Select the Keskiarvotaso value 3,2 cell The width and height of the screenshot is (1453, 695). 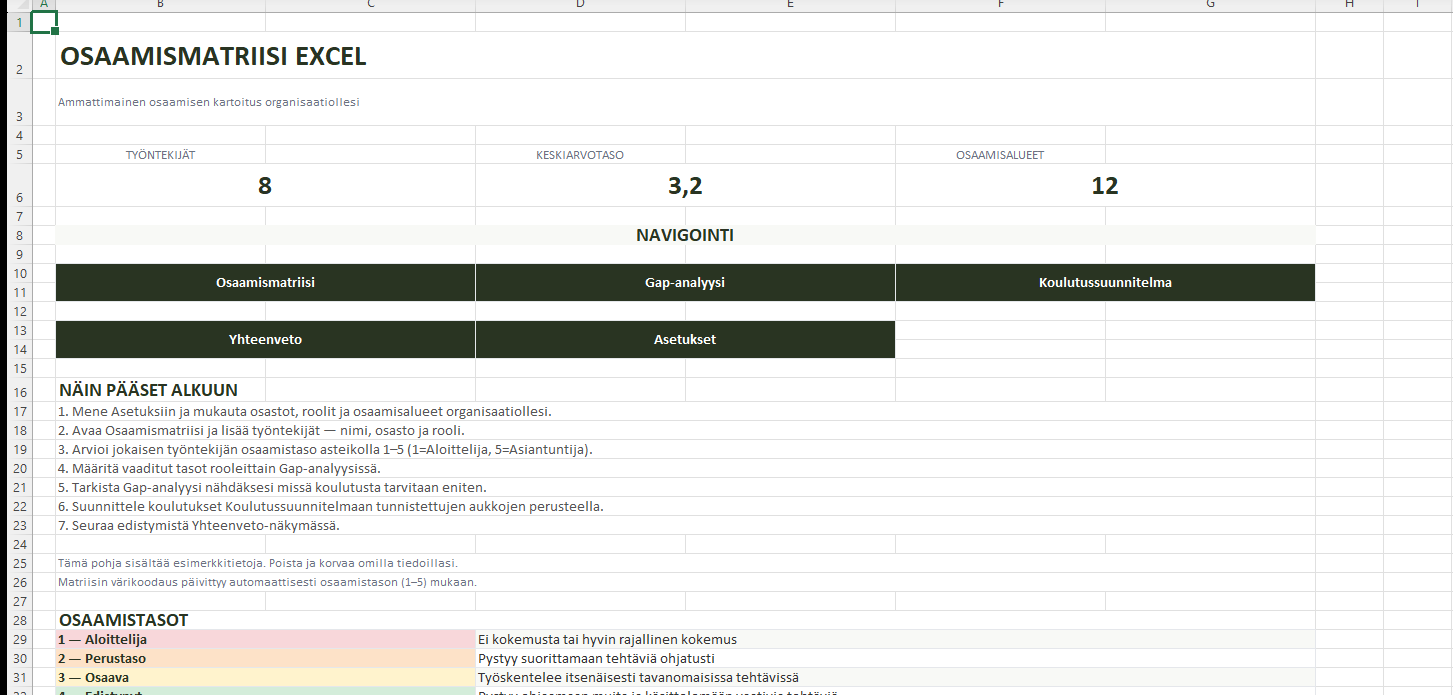[685, 186]
